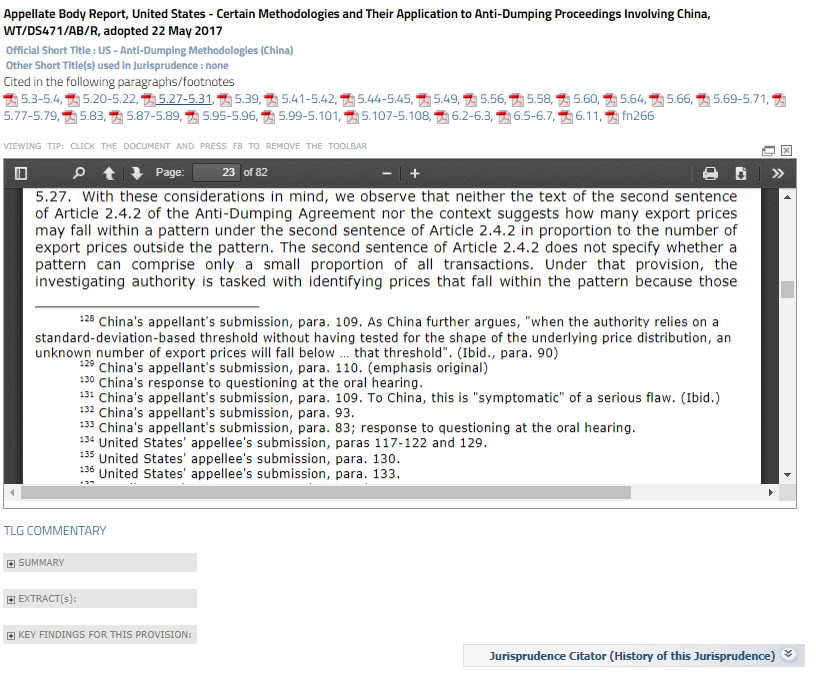Open paragraph 5.49 link
Screen dimensions: 816x688
click(x=445, y=99)
